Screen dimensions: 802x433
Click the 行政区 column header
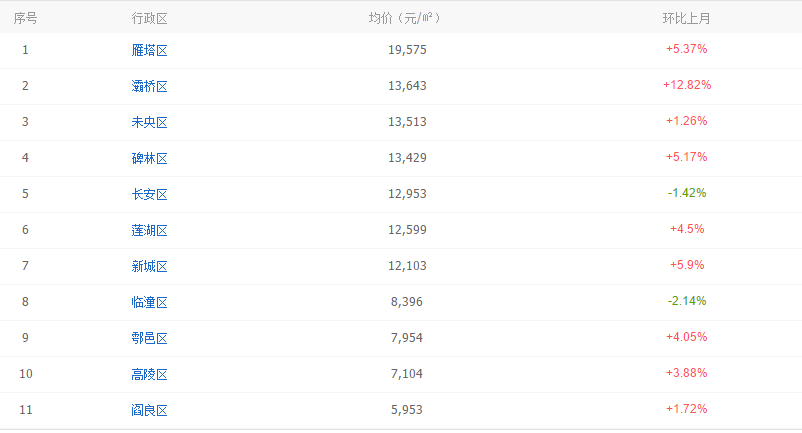click(x=149, y=18)
